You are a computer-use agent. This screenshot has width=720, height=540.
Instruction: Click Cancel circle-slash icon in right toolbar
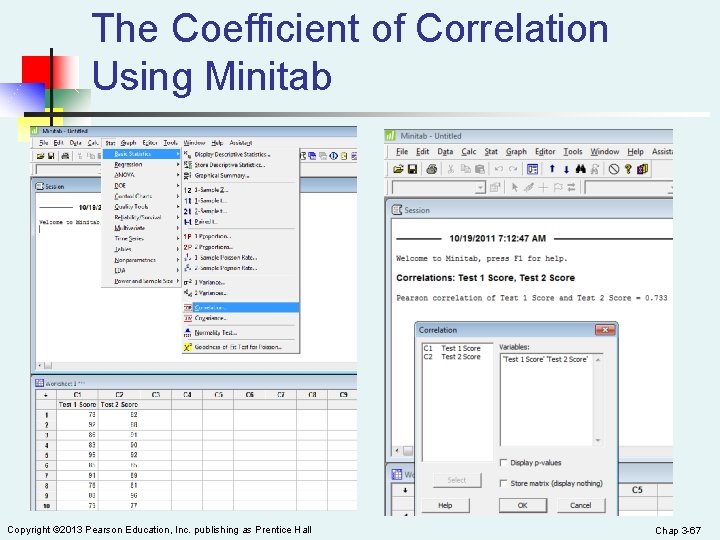(613, 169)
